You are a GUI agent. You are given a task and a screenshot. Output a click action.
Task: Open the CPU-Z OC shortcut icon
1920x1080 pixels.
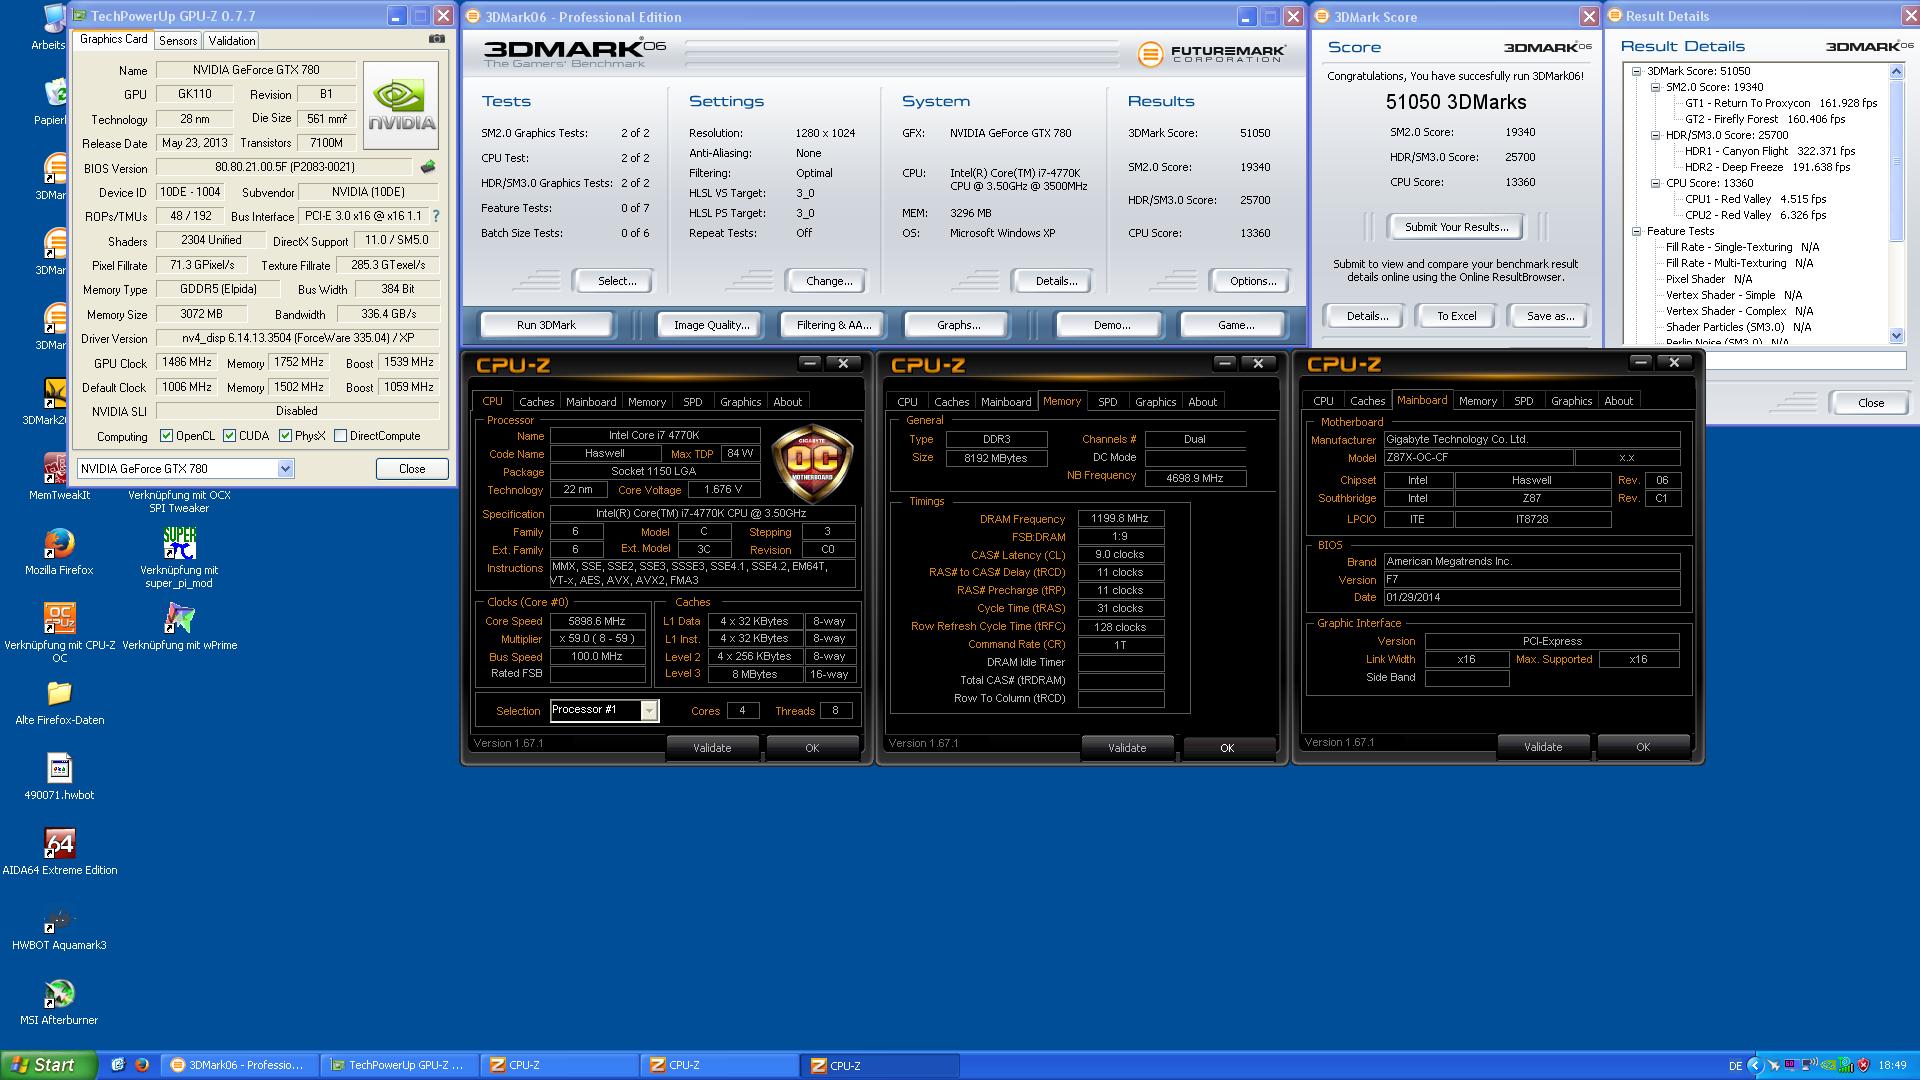coord(59,618)
